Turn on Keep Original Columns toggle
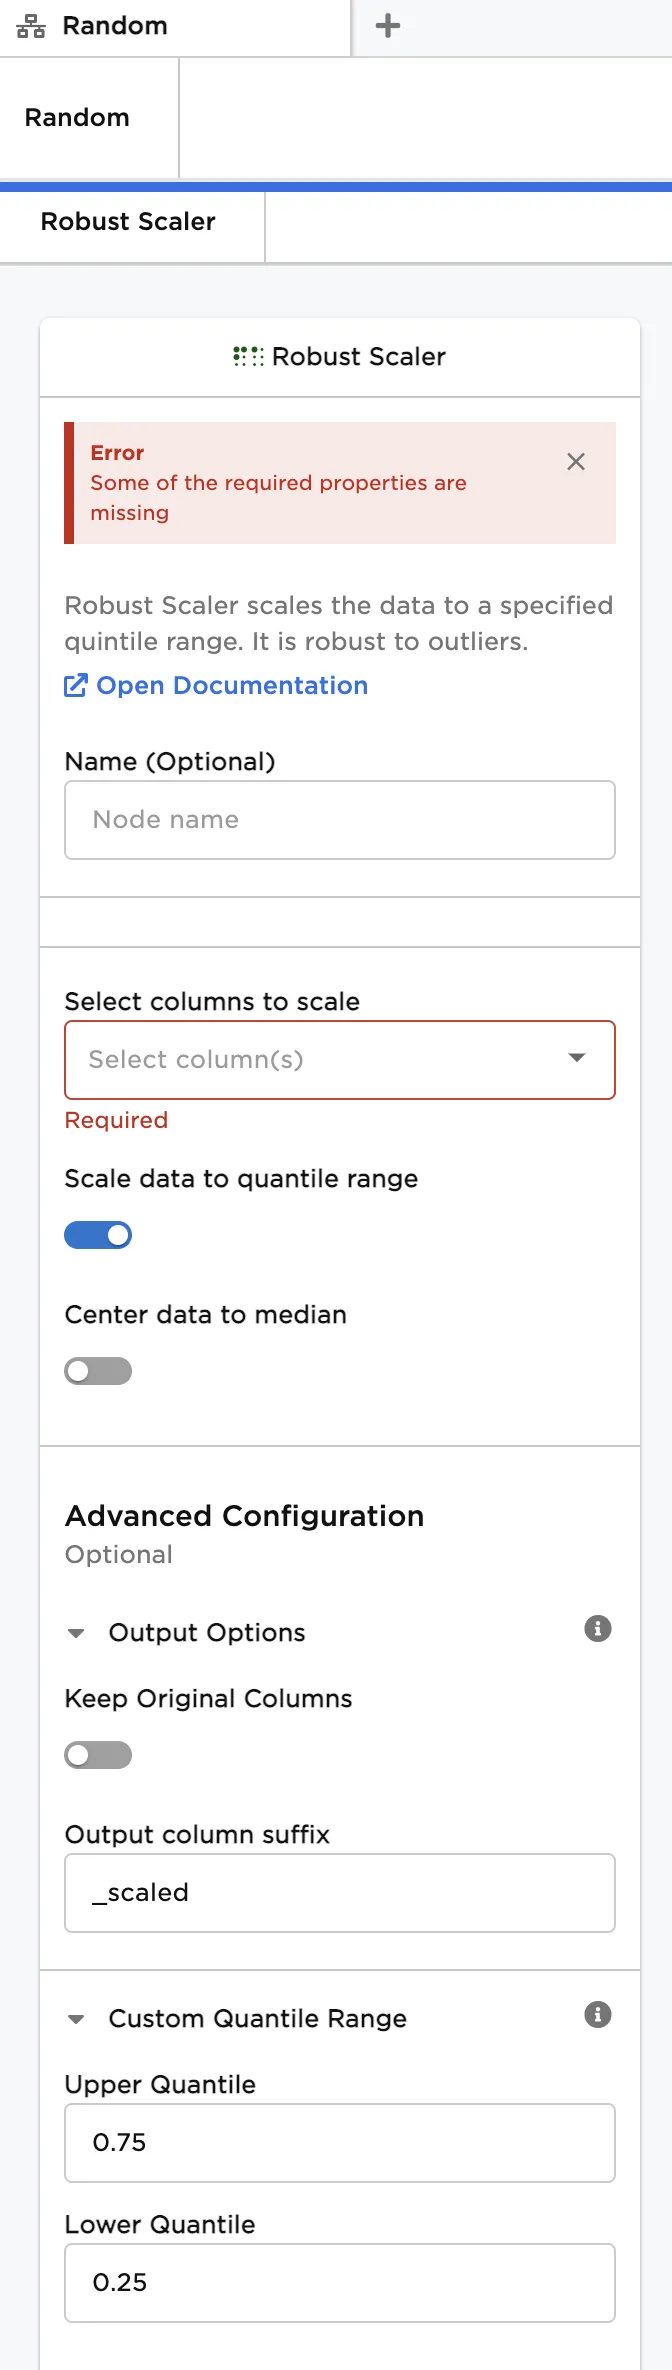Image resolution: width=672 pixels, height=2370 pixels. [x=98, y=1755]
